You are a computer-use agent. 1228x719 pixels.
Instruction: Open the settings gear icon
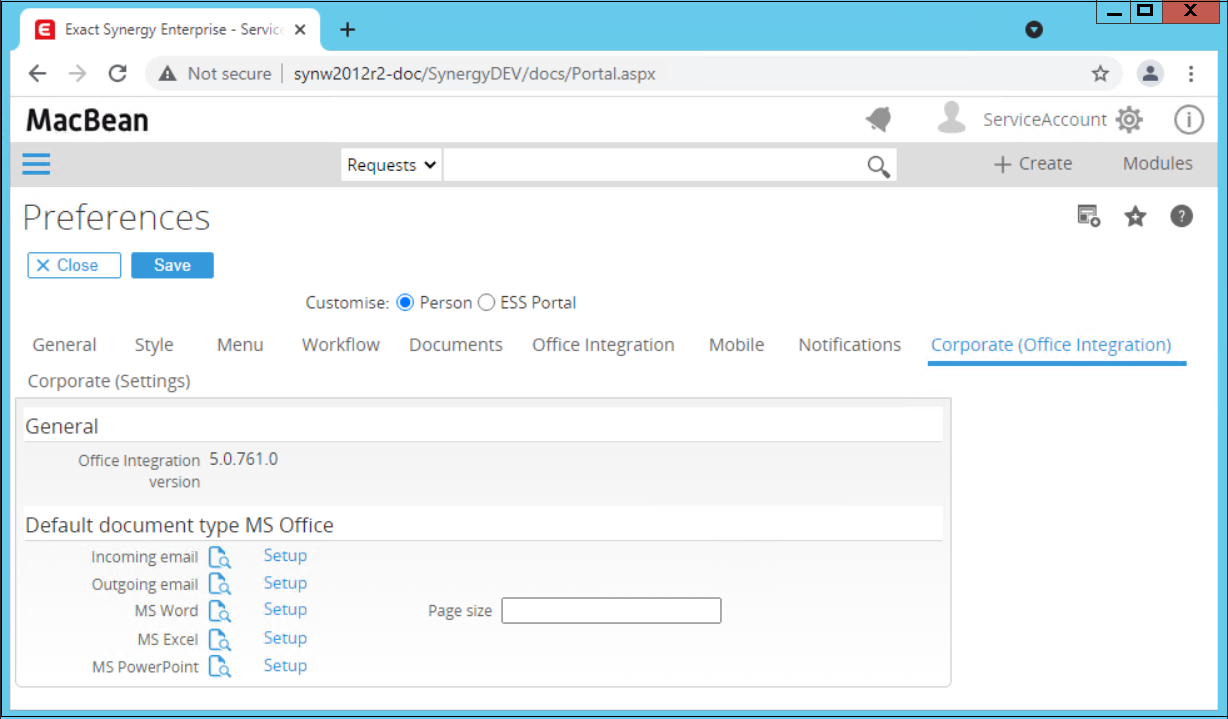click(1129, 120)
